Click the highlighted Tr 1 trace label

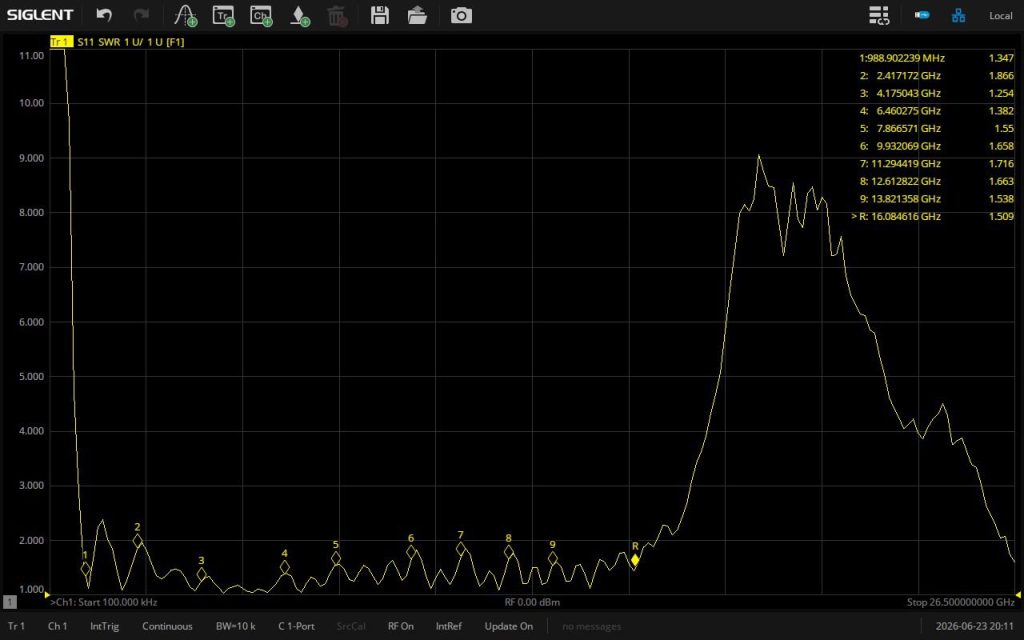tap(61, 42)
